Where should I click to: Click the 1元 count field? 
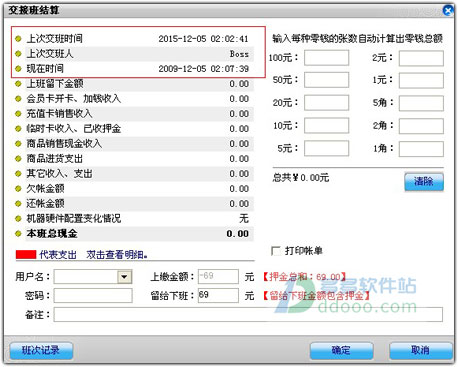click(421, 81)
